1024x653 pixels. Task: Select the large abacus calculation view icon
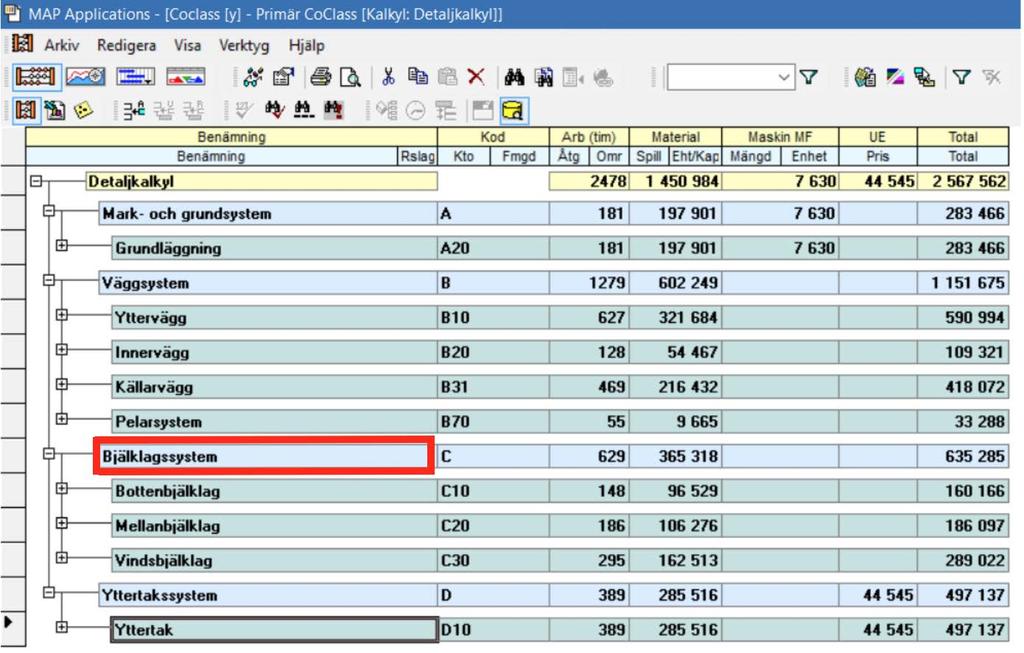point(36,77)
